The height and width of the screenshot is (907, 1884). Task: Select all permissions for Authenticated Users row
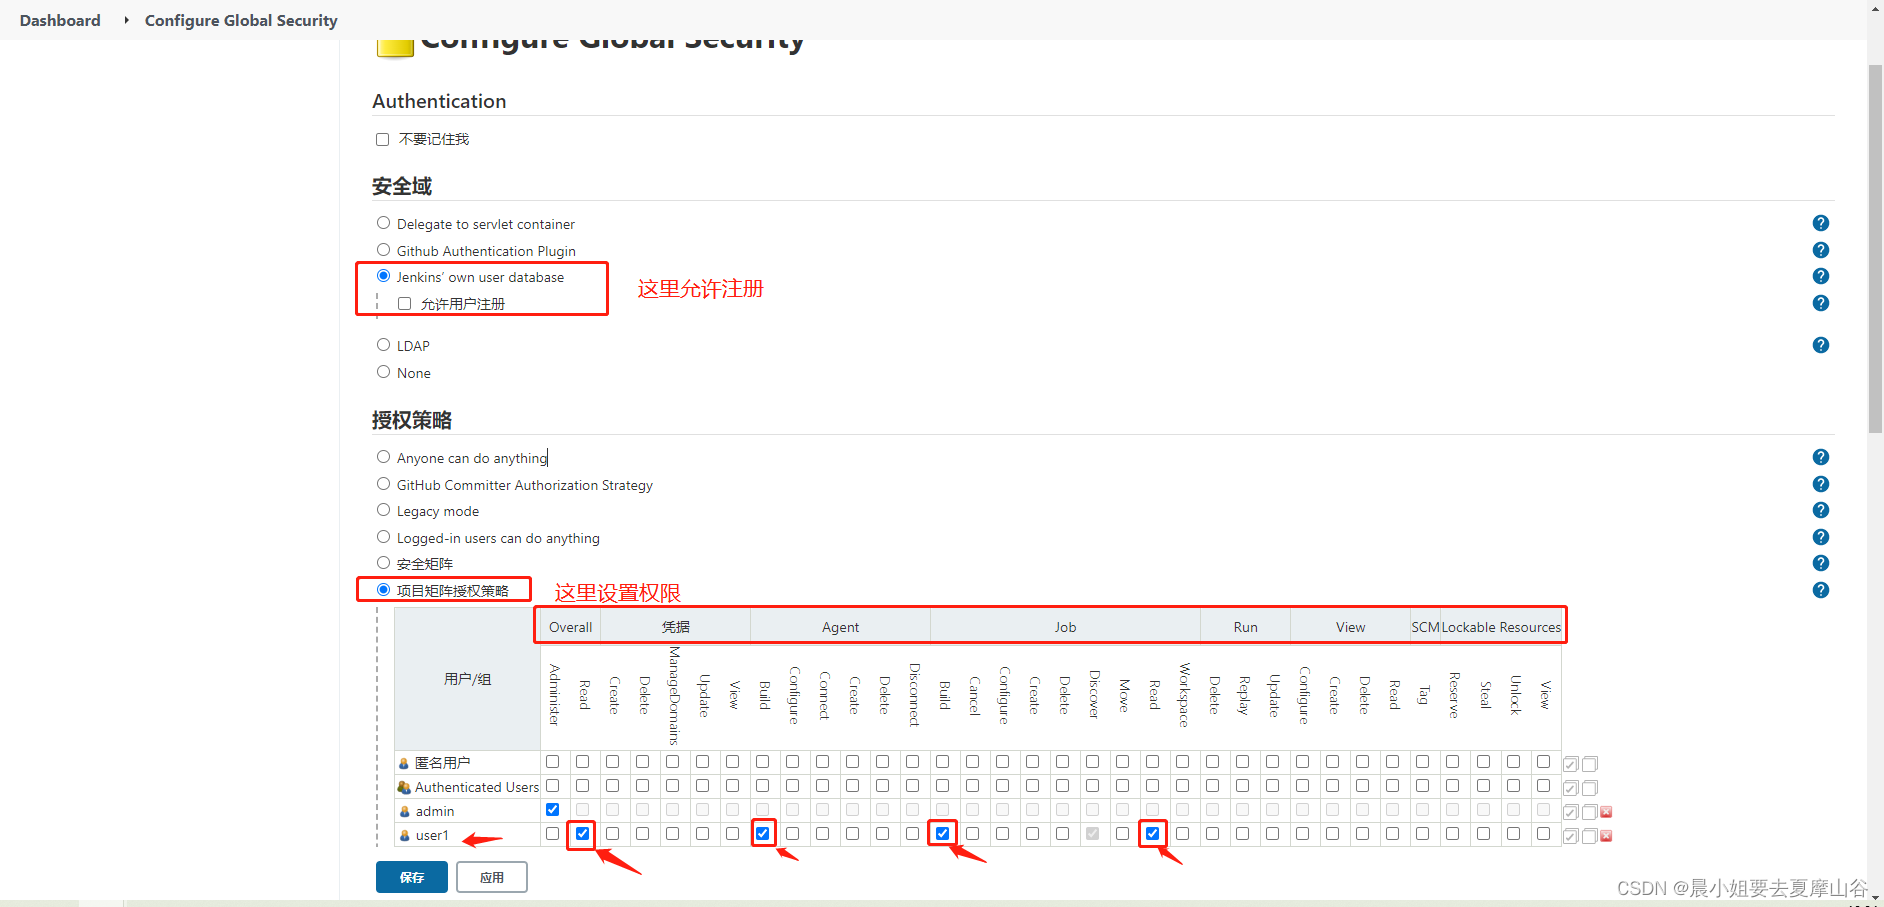tap(1571, 788)
